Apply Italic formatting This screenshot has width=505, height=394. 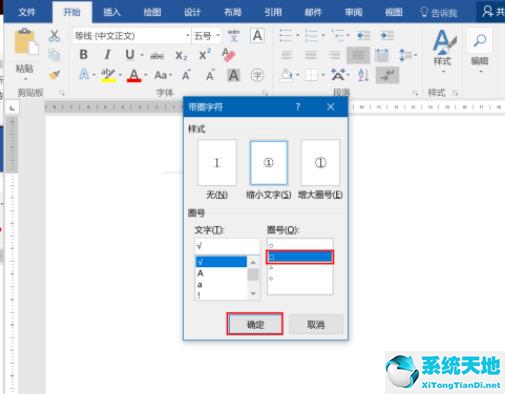point(107,55)
